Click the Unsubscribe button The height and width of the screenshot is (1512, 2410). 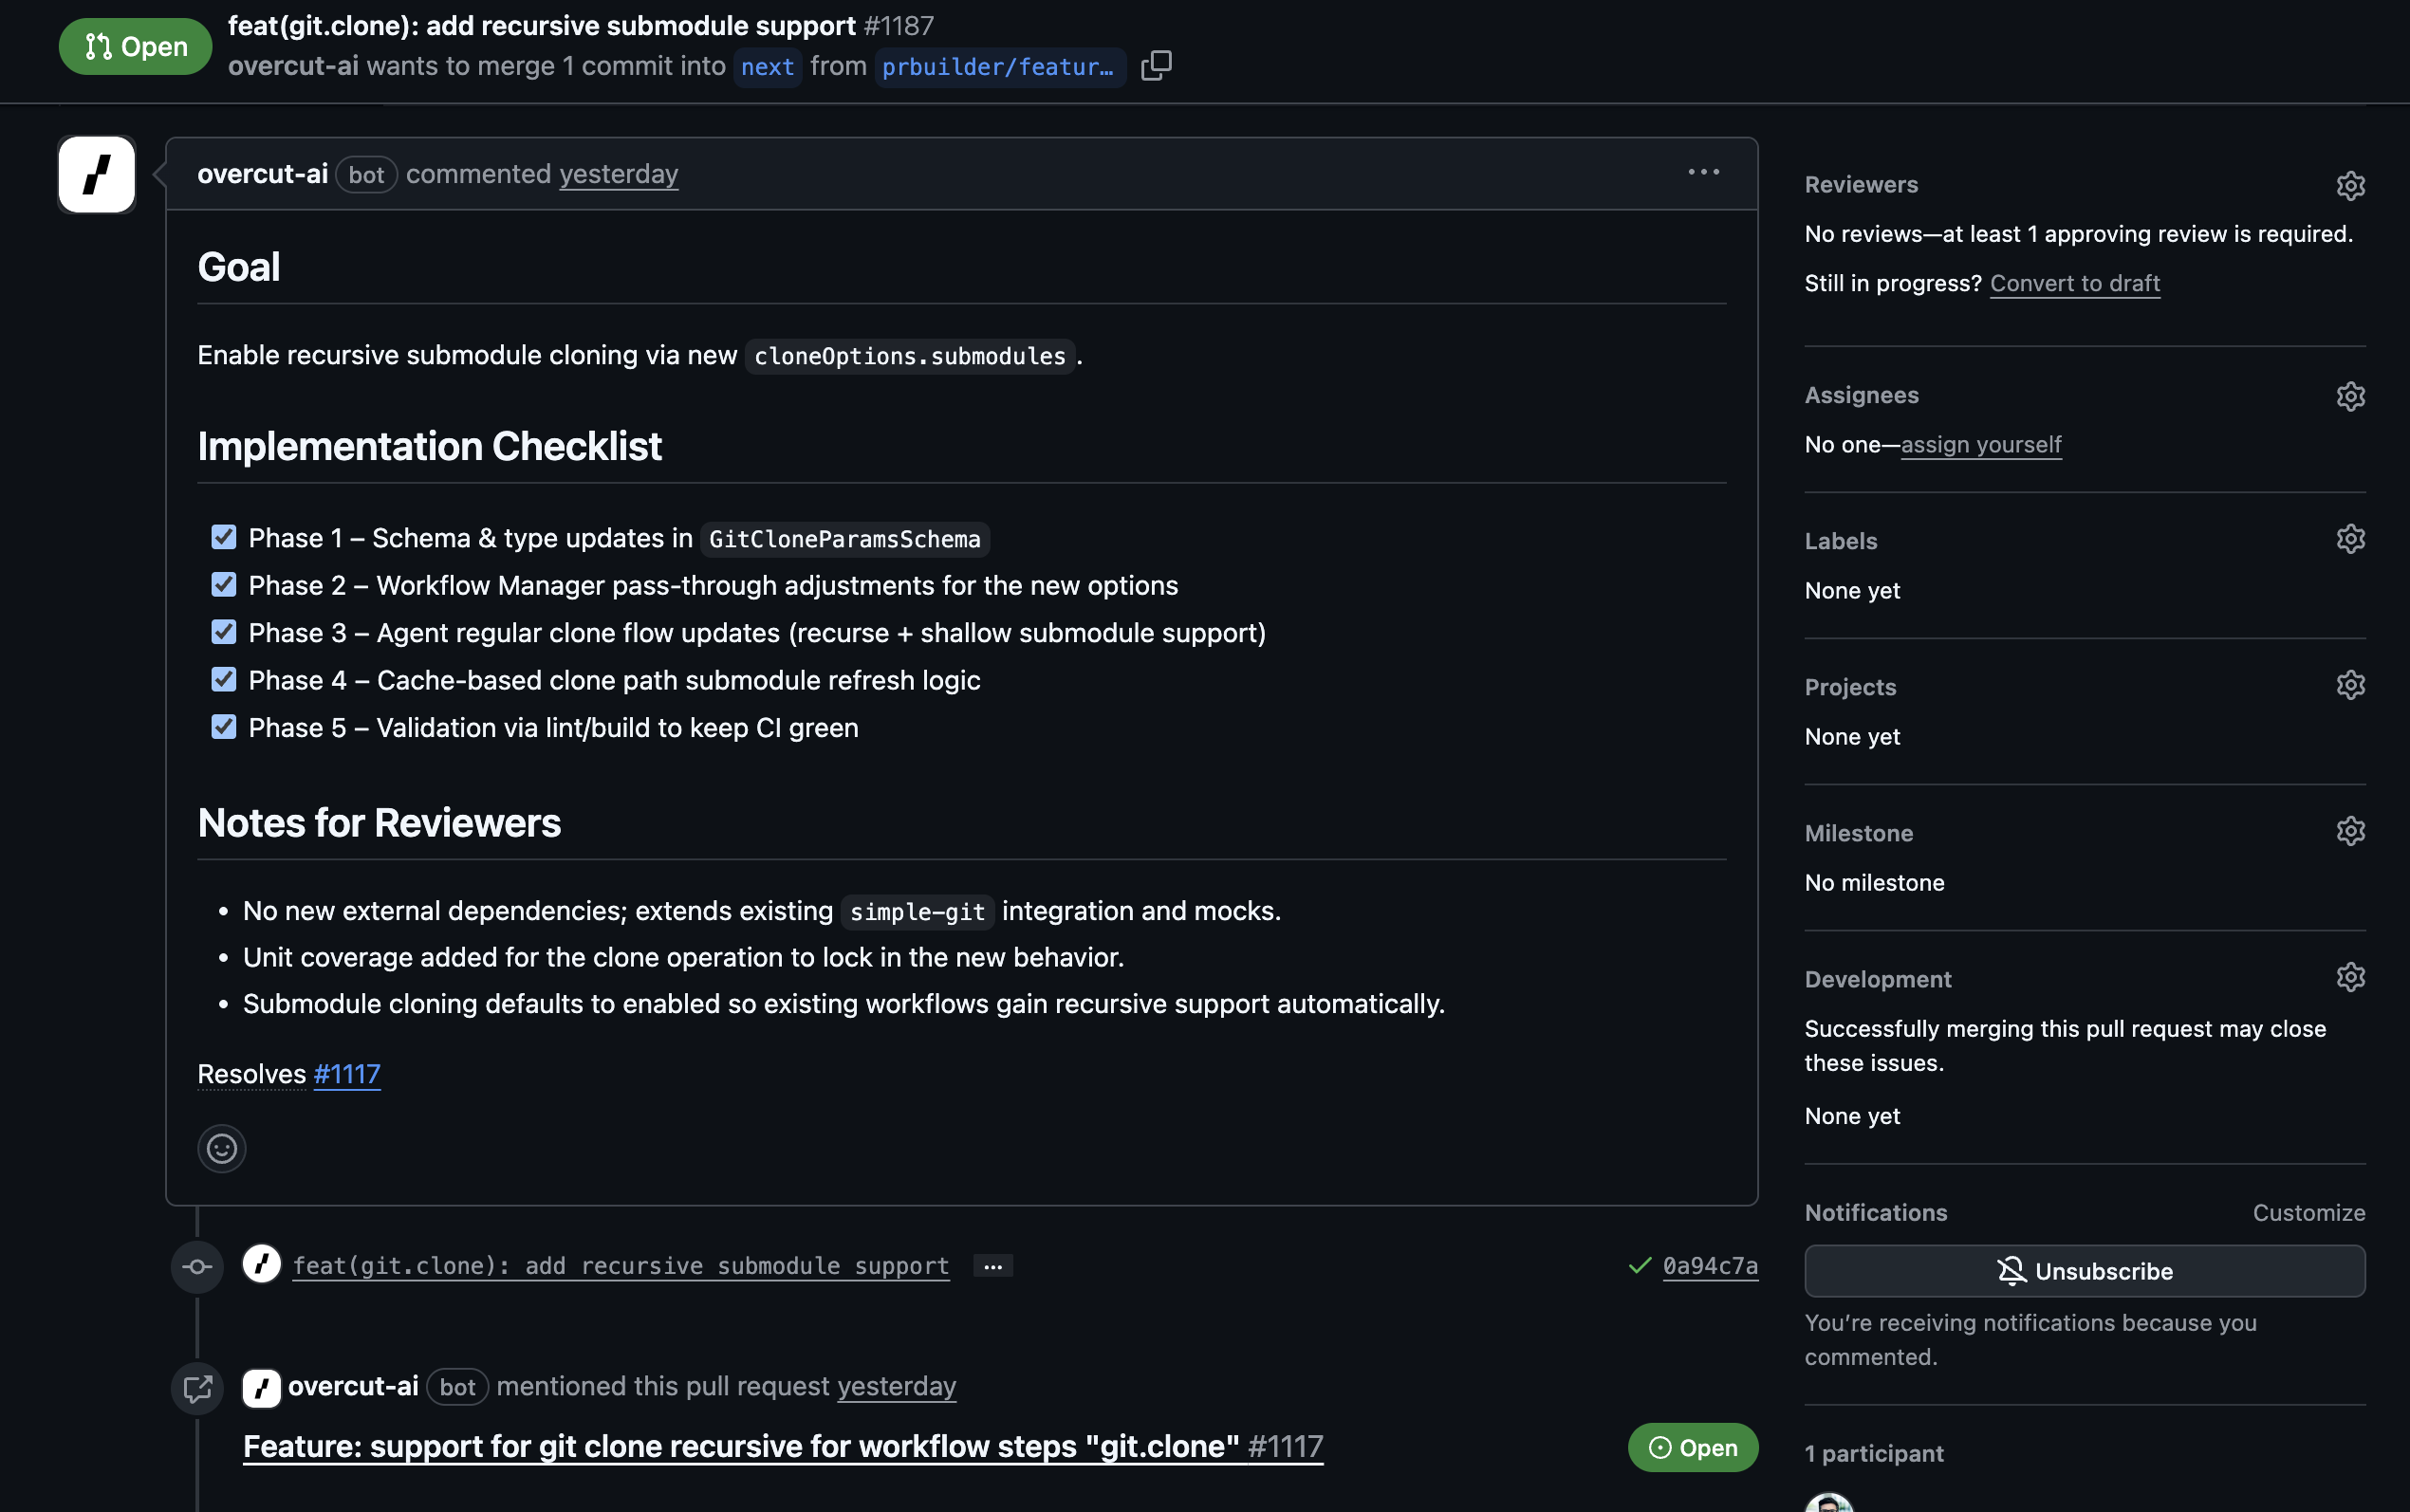click(2084, 1271)
